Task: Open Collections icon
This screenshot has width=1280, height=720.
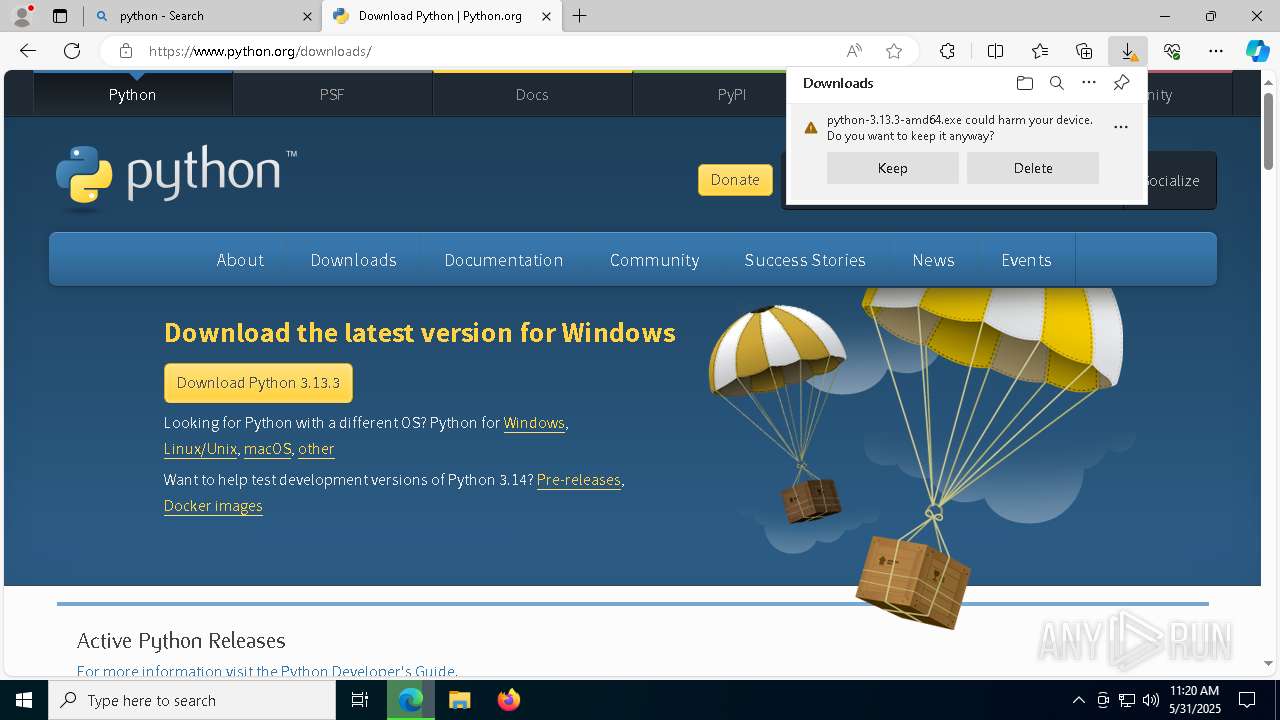Action: (x=1084, y=51)
